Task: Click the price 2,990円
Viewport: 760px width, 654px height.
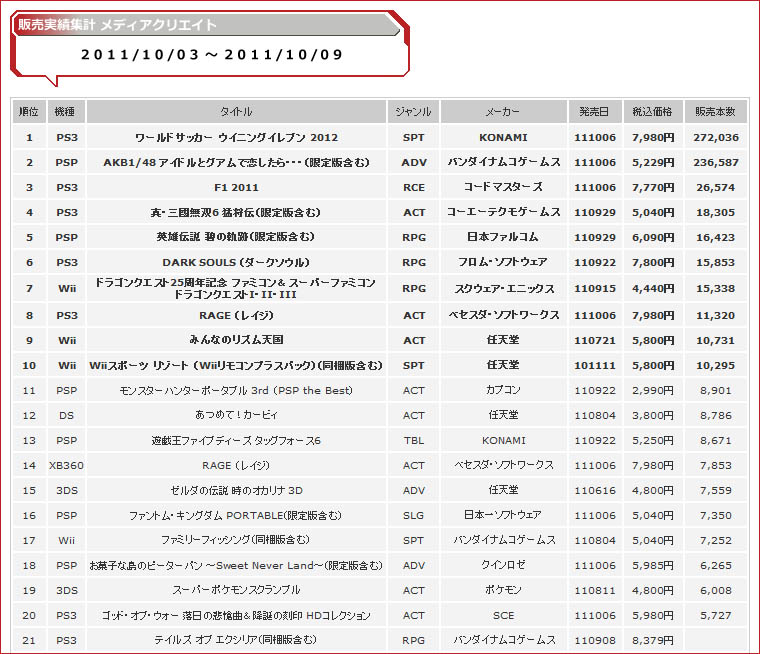Action: coord(653,390)
